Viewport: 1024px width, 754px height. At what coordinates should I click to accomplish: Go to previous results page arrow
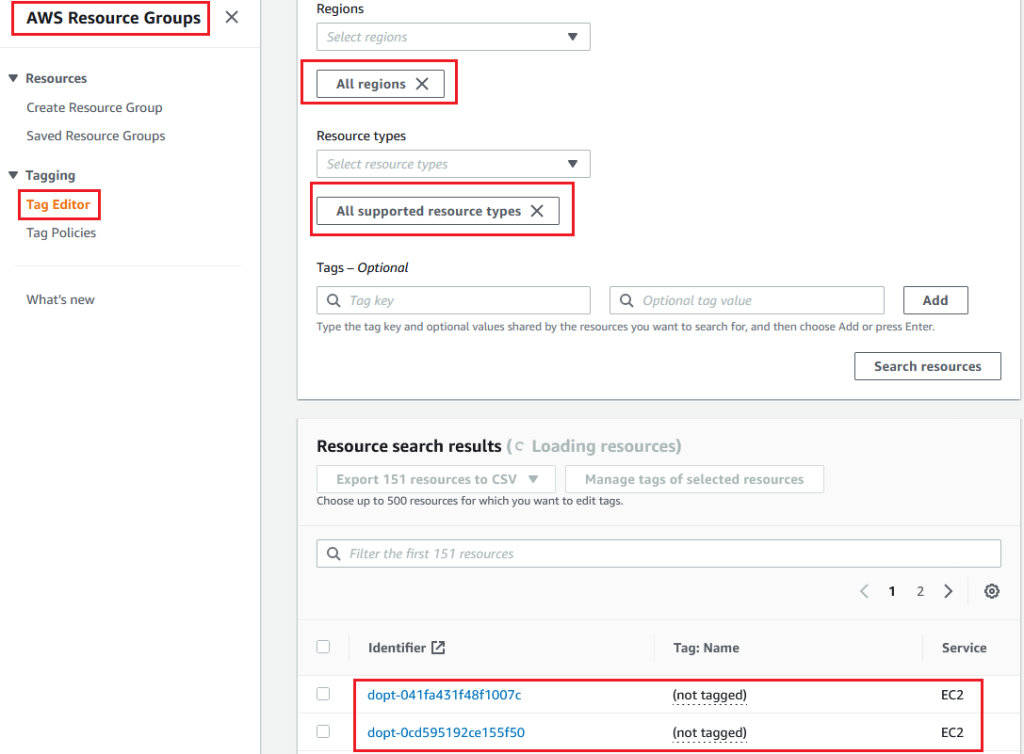864,591
